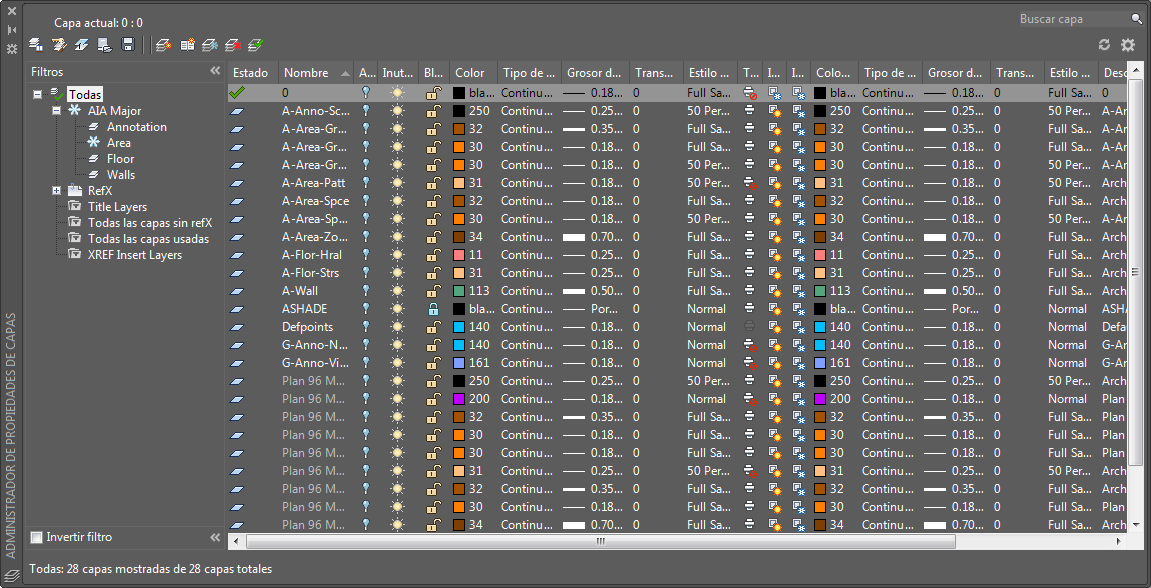
Task: Lock the A-Area-Spce layer padlock
Action: click(434, 201)
